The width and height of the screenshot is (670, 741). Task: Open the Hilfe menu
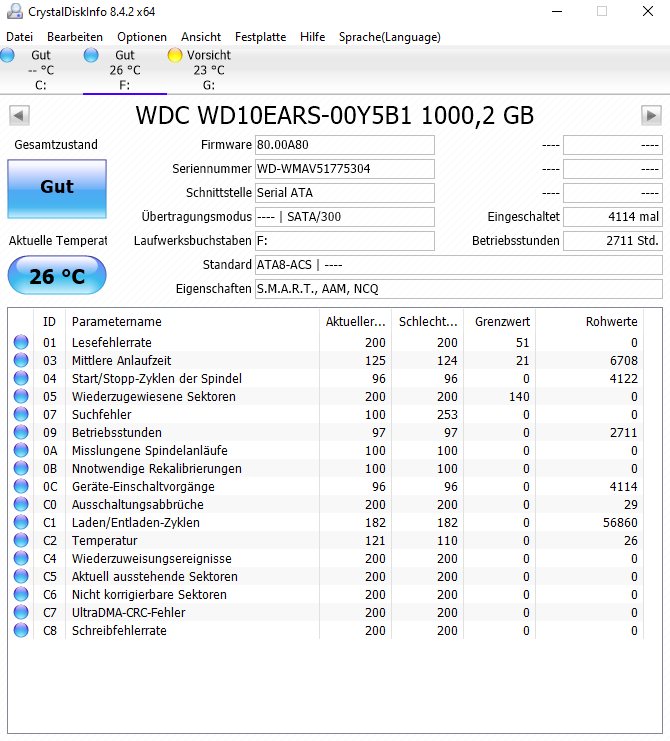click(x=312, y=37)
